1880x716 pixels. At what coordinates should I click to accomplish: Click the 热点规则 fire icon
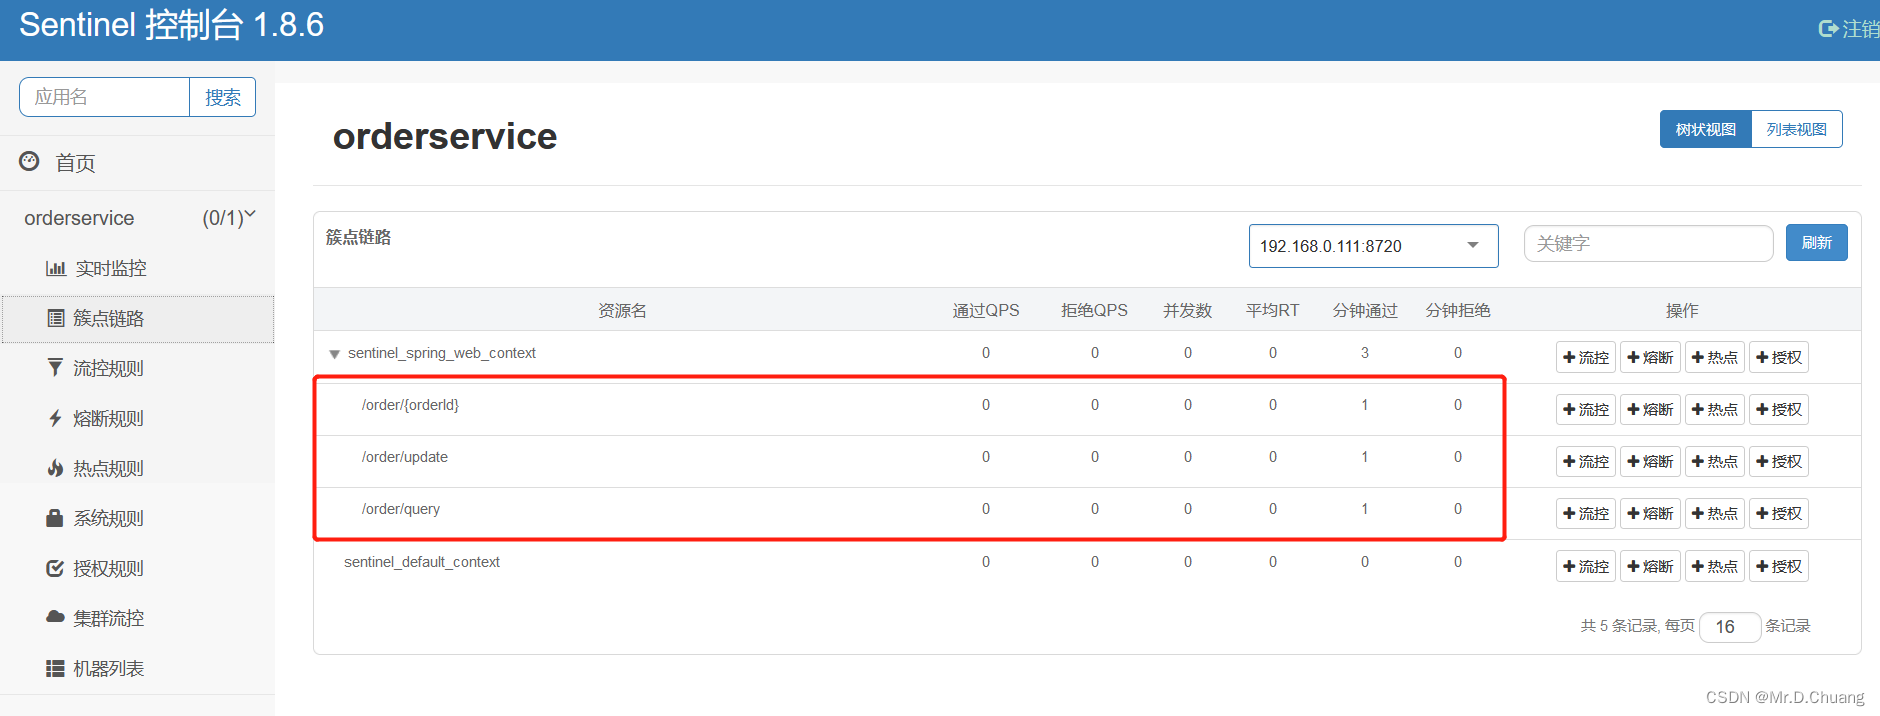(55, 468)
